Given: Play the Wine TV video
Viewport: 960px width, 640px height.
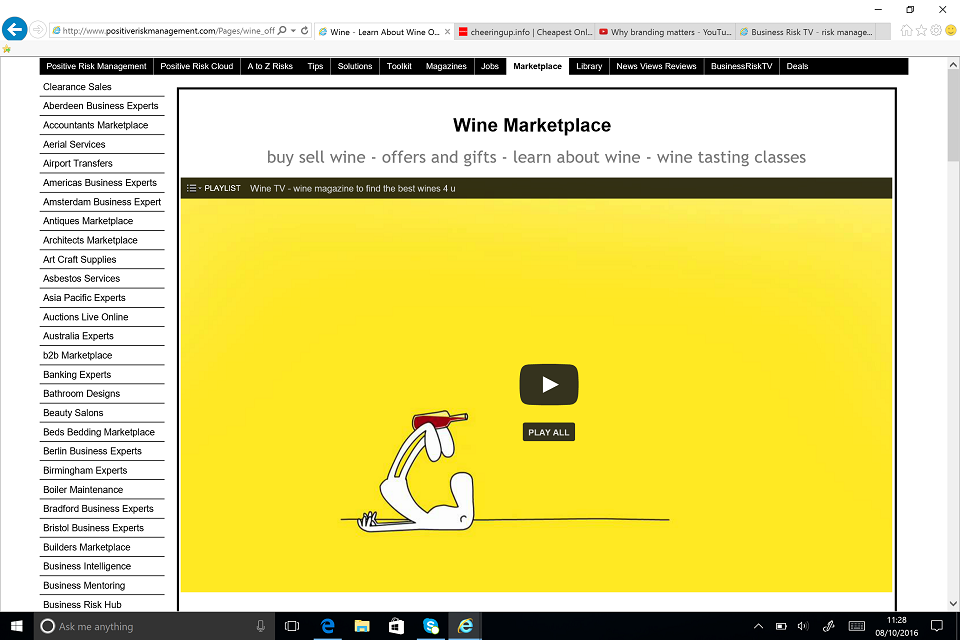Looking at the screenshot, I should click(549, 385).
